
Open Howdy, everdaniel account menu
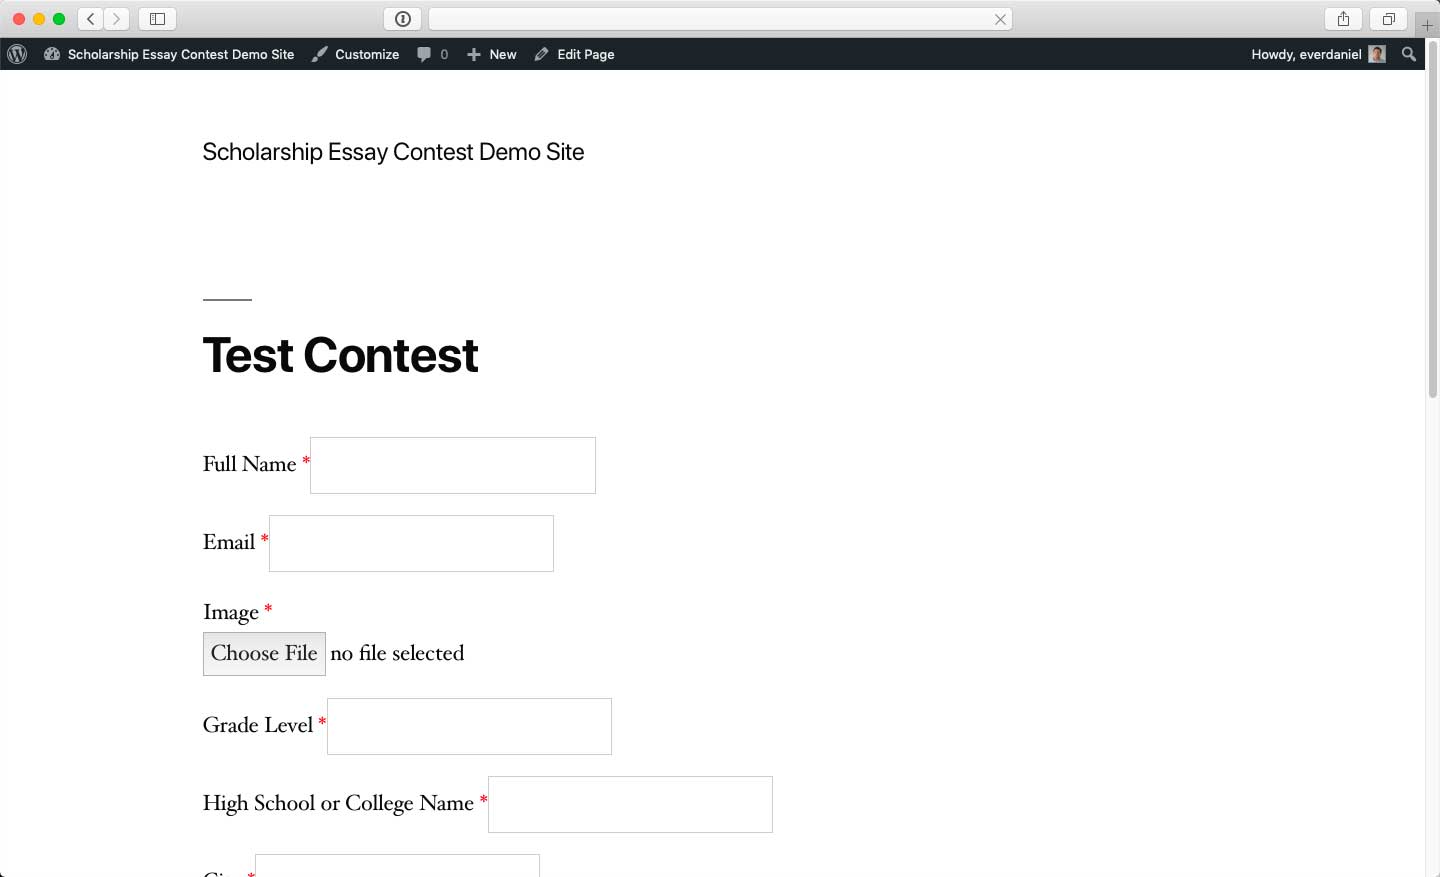1318,54
